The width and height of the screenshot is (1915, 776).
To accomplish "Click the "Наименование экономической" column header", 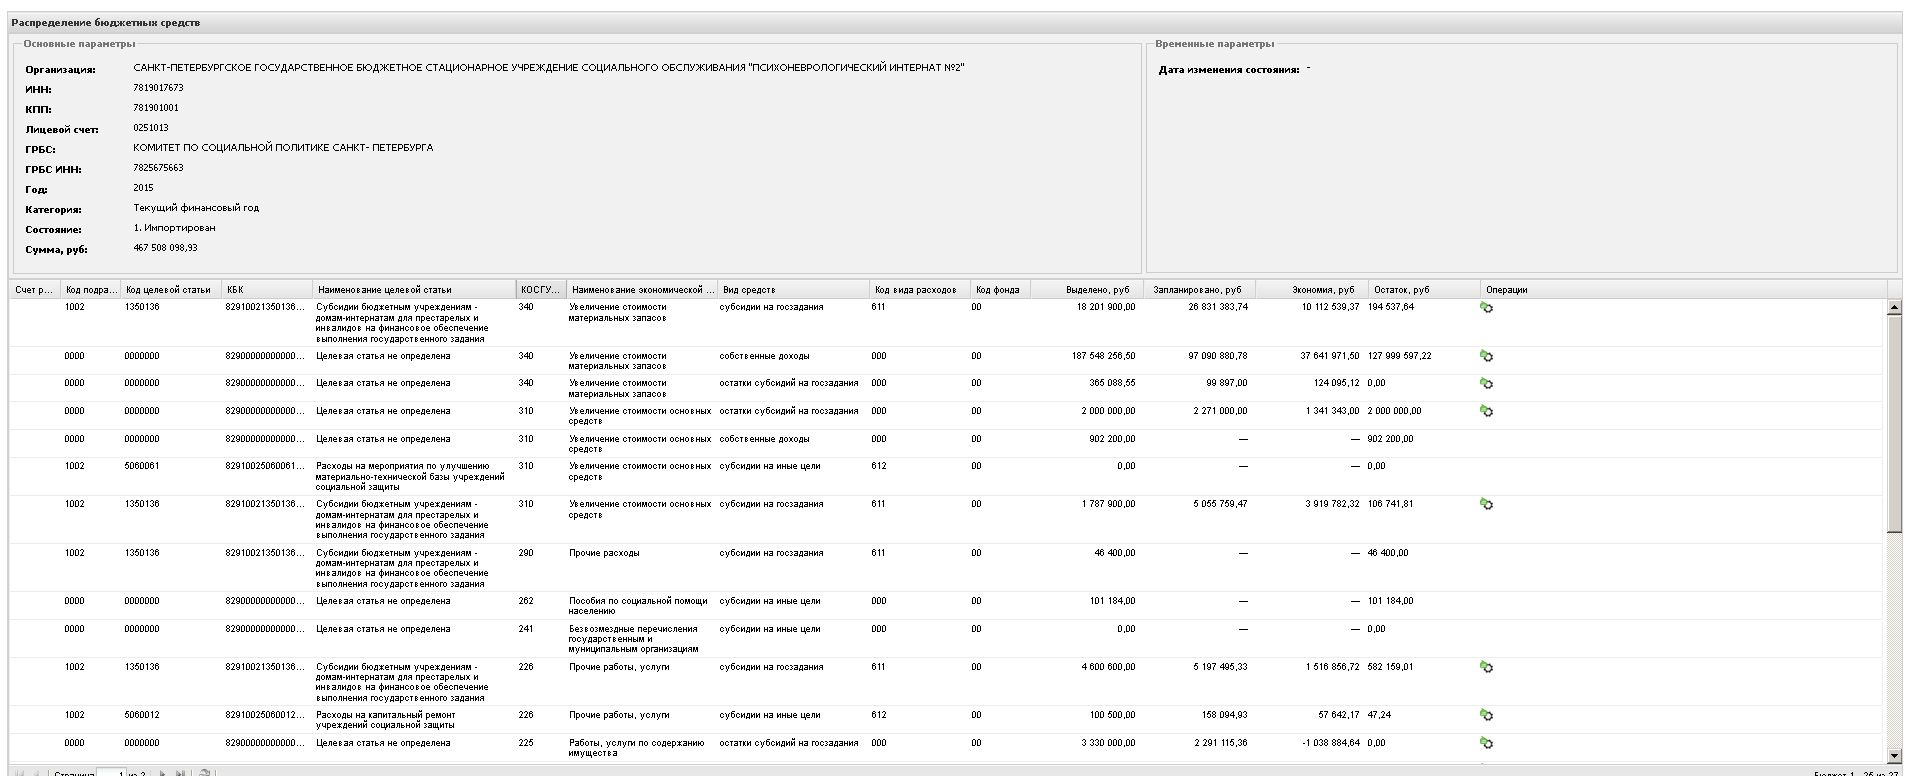I will point(642,290).
